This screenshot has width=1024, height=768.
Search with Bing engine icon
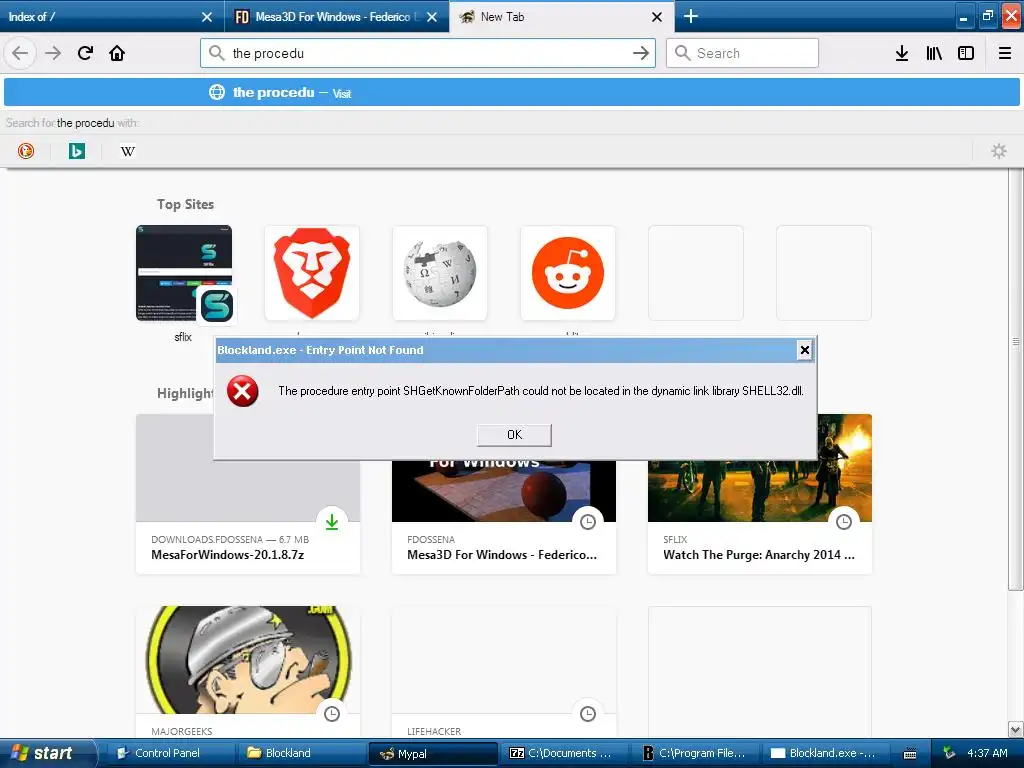pyautogui.click(x=76, y=151)
